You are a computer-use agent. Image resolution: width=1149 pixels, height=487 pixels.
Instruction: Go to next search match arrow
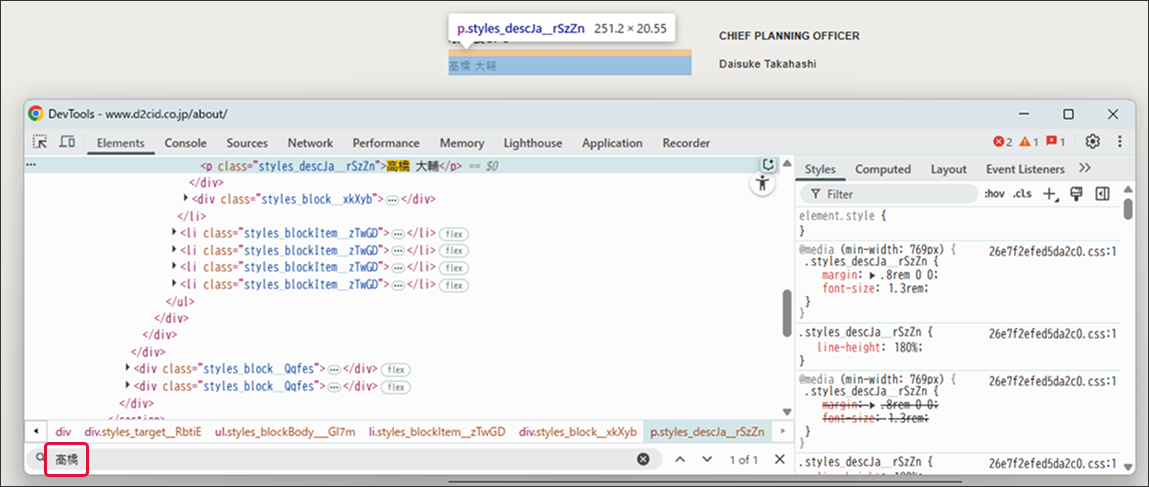(706, 459)
